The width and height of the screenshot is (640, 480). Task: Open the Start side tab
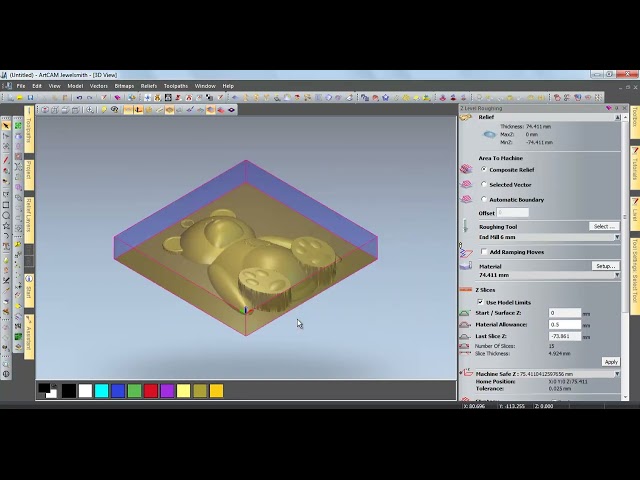point(29,290)
